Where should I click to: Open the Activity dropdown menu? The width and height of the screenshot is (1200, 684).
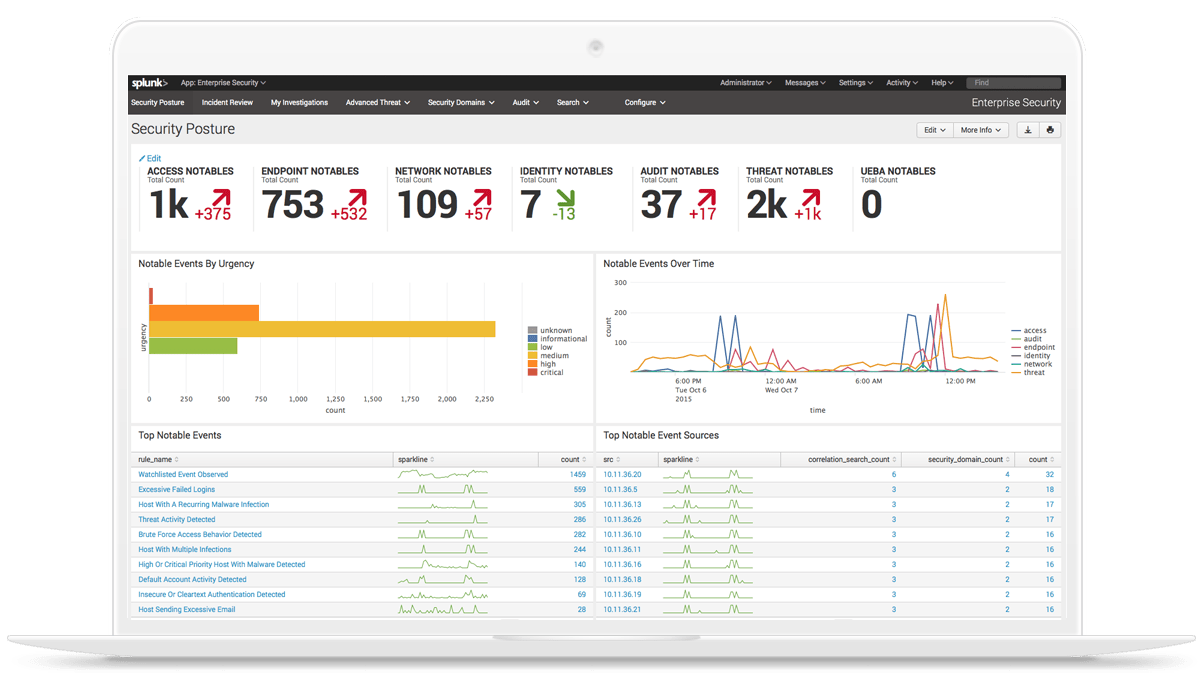902,83
